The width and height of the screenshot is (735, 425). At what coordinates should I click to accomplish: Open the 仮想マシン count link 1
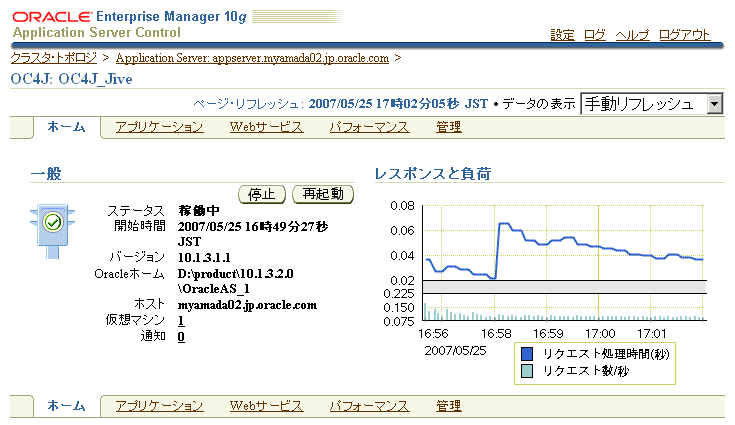(x=181, y=321)
